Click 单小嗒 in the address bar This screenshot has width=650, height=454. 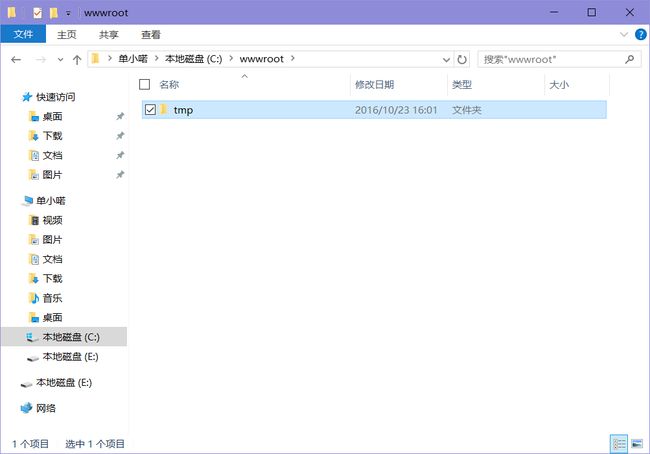[x=133, y=59]
